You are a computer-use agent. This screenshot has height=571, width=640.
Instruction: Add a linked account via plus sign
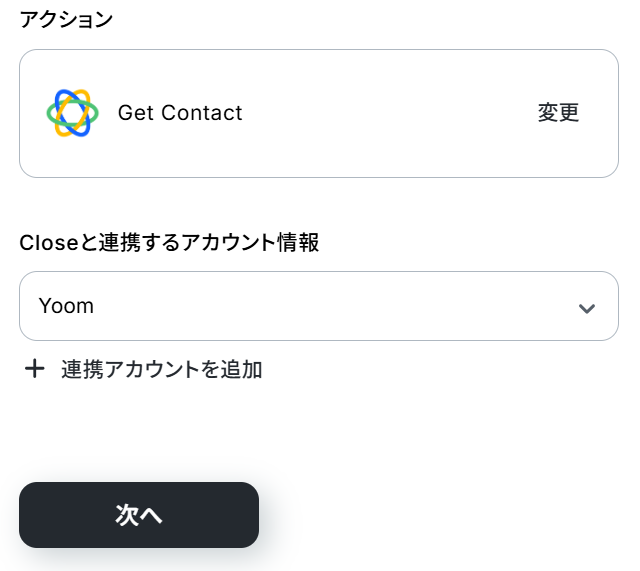pyautogui.click(x=35, y=369)
